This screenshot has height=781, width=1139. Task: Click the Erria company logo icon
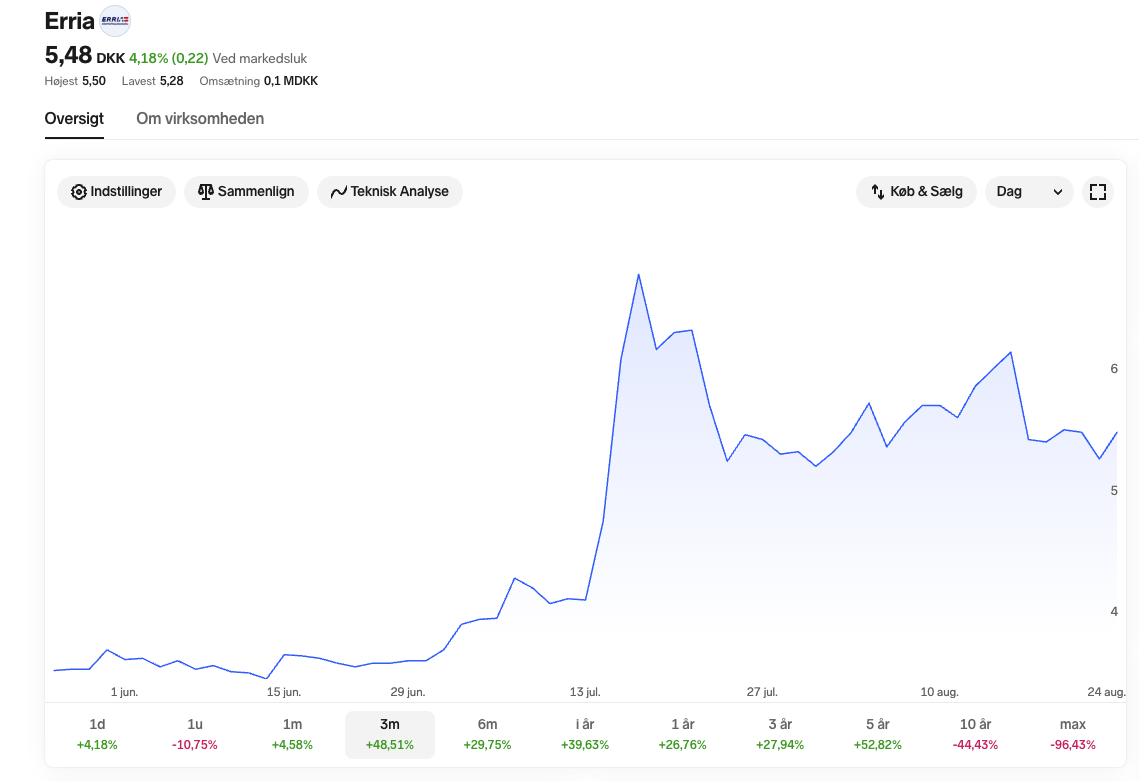point(115,20)
